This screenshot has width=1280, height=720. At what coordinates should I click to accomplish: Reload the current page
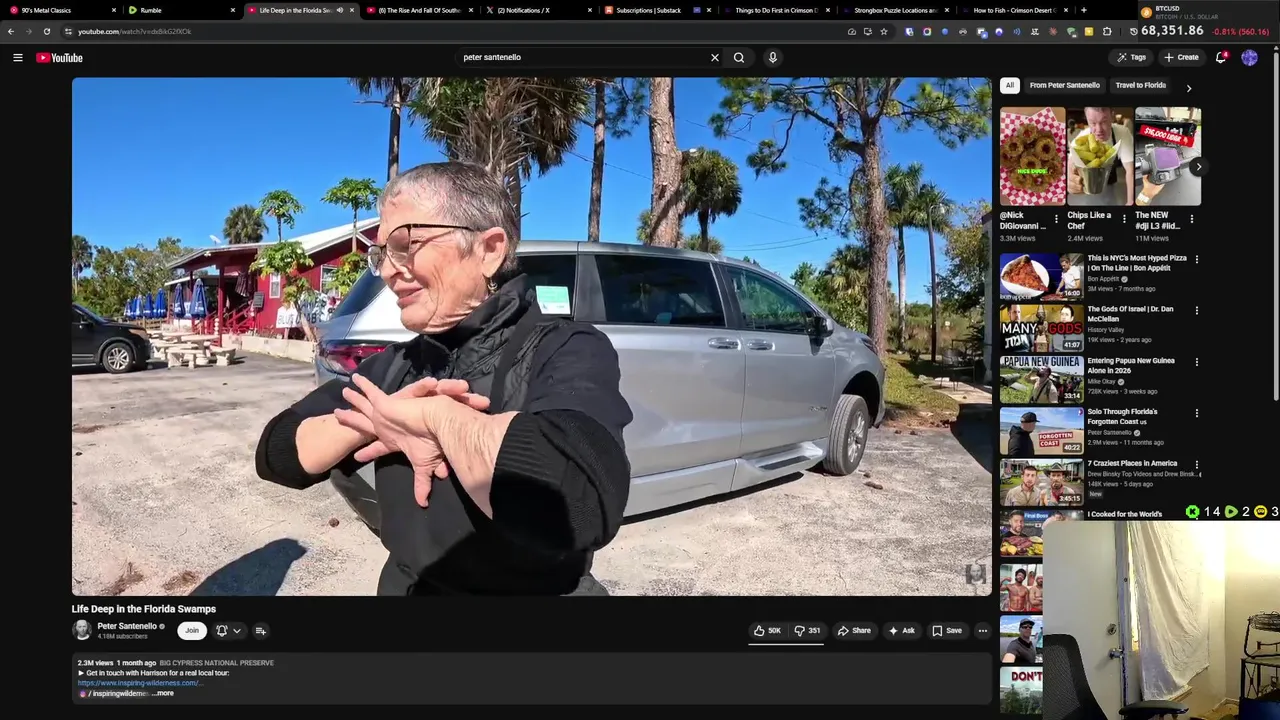tap(46, 31)
